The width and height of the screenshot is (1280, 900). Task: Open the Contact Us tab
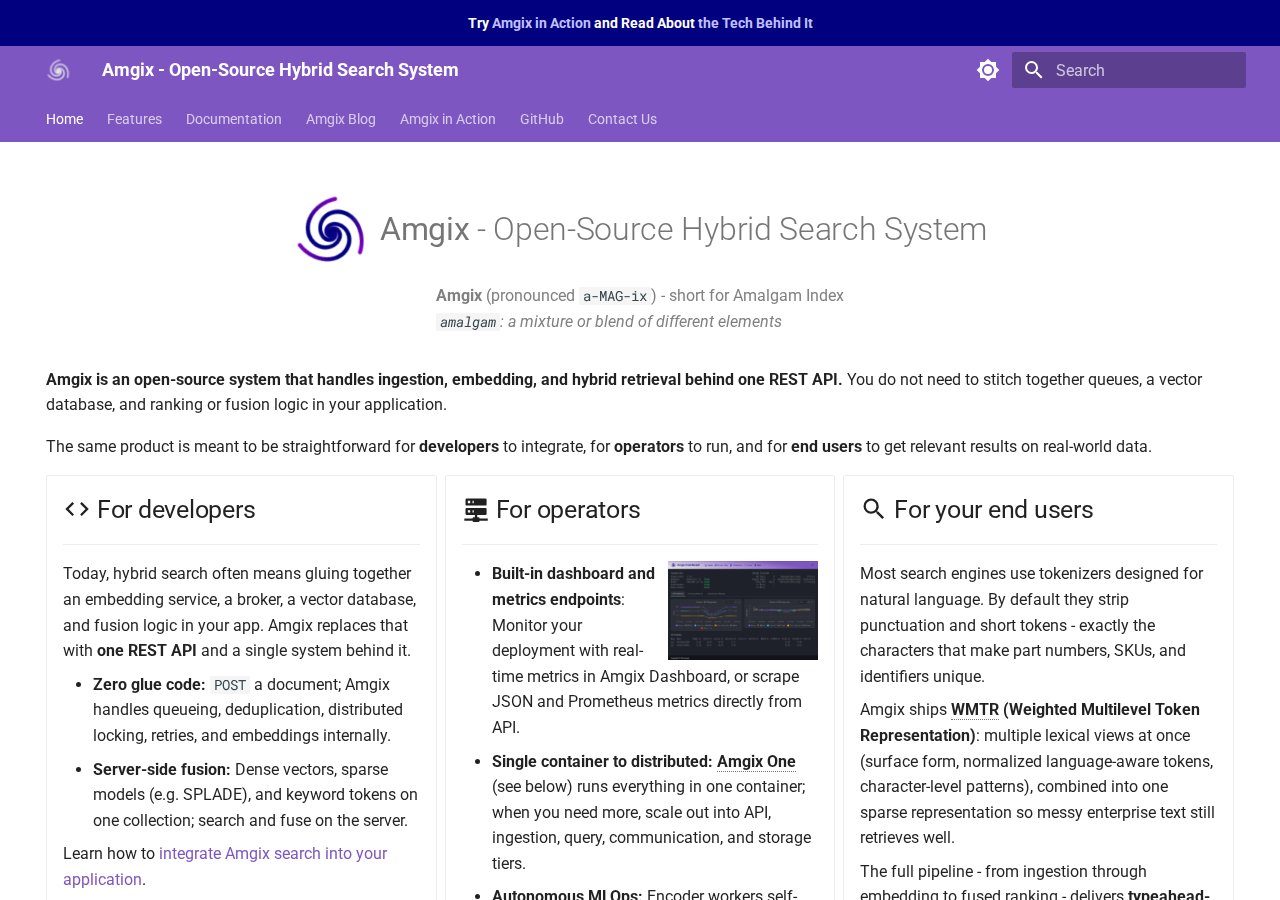click(x=622, y=119)
